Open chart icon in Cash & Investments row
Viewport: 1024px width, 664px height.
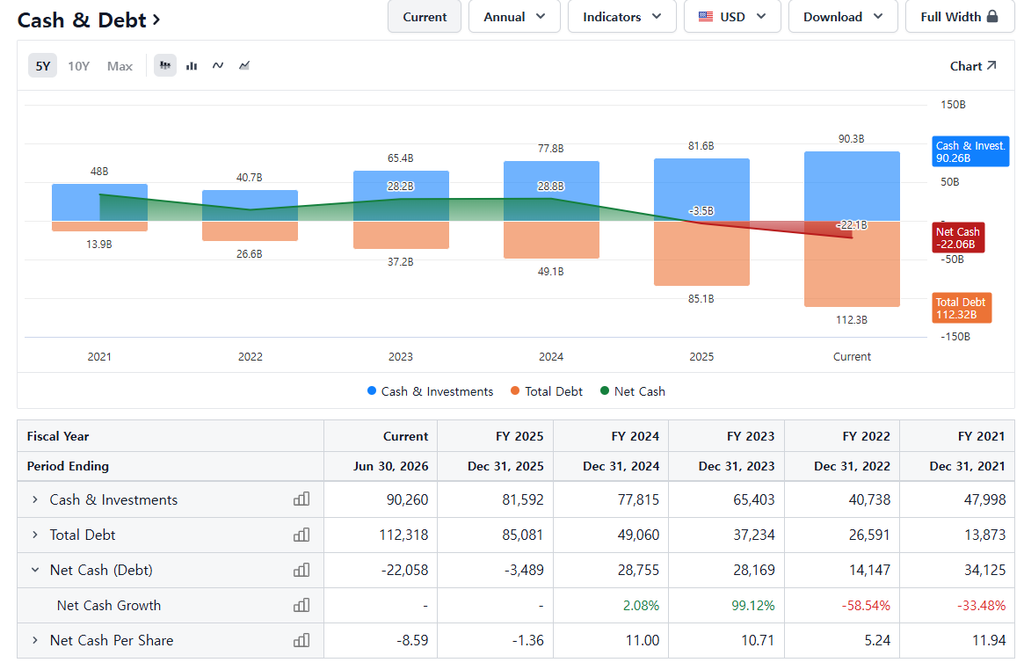coord(301,499)
